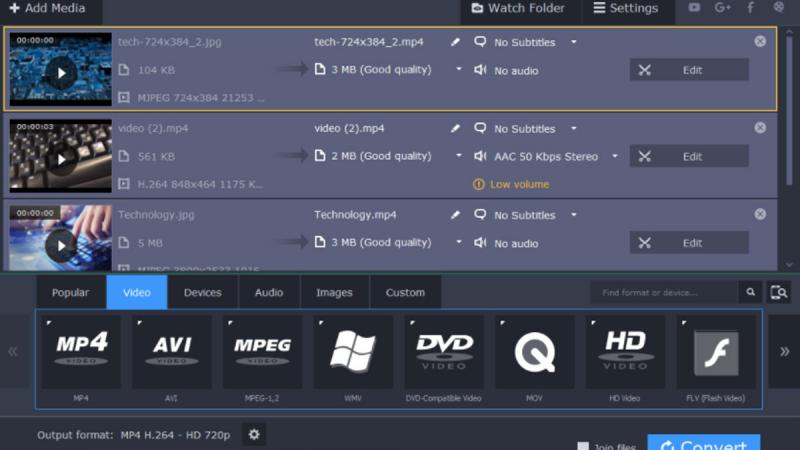Click the search magnifier button
The height and width of the screenshot is (450, 800).
tap(751, 292)
